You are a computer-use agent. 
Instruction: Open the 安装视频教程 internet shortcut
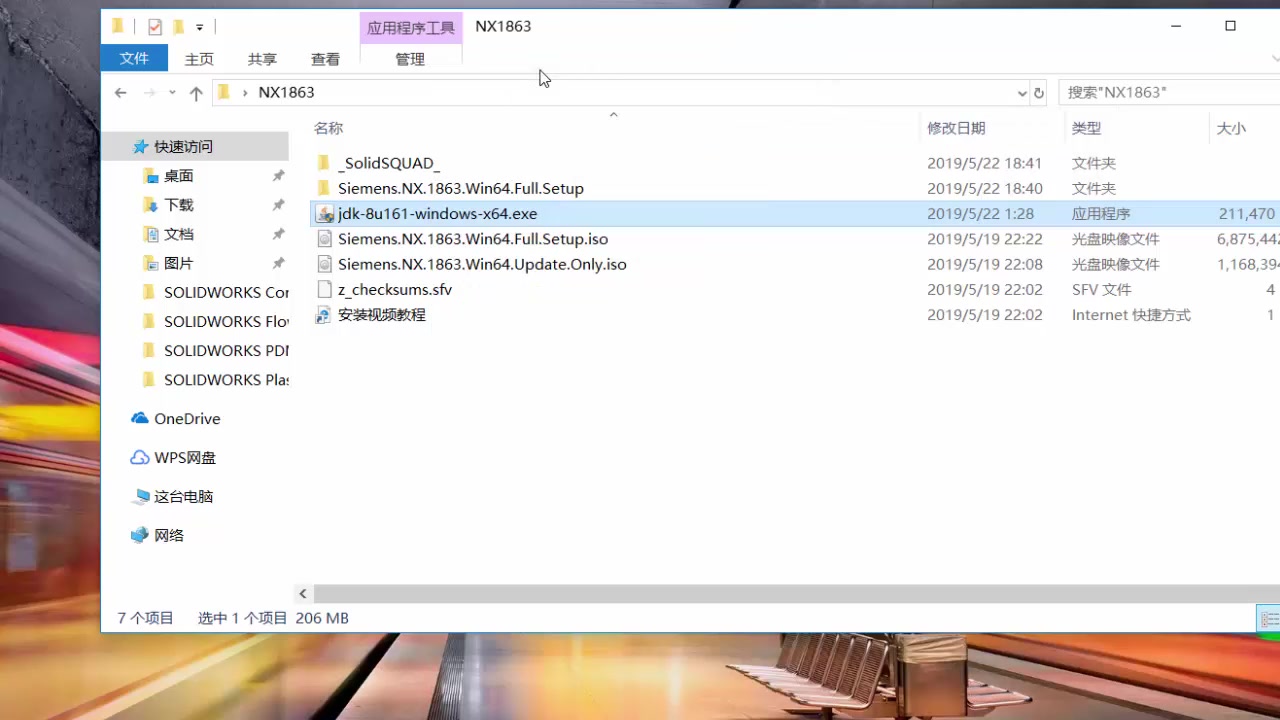click(x=381, y=314)
